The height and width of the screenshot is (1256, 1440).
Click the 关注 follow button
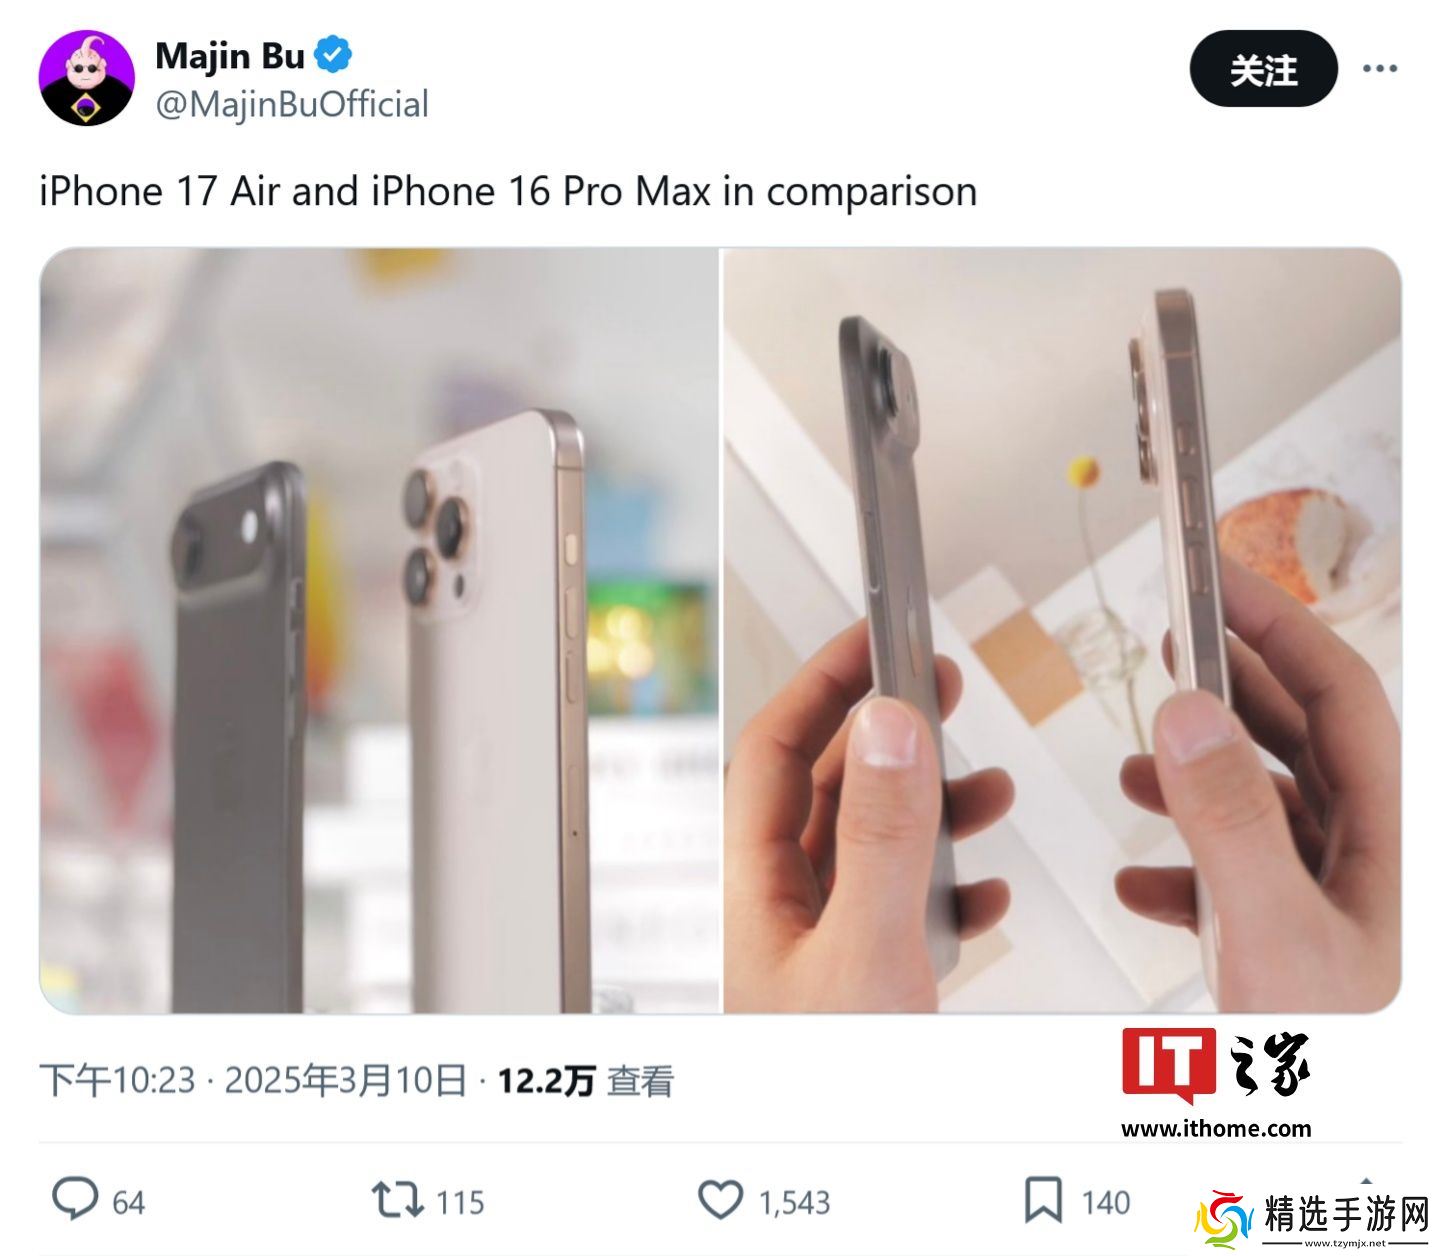[x=1264, y=69]
